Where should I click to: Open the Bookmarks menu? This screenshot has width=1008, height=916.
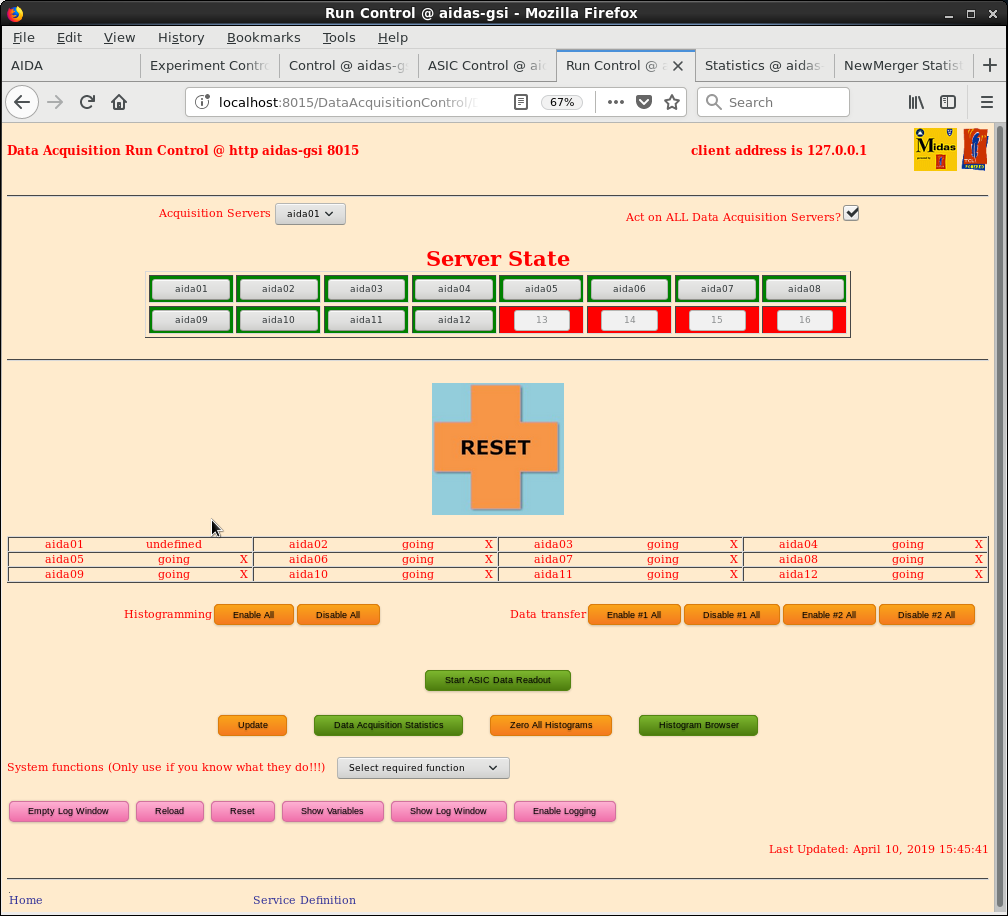[263, 37]
